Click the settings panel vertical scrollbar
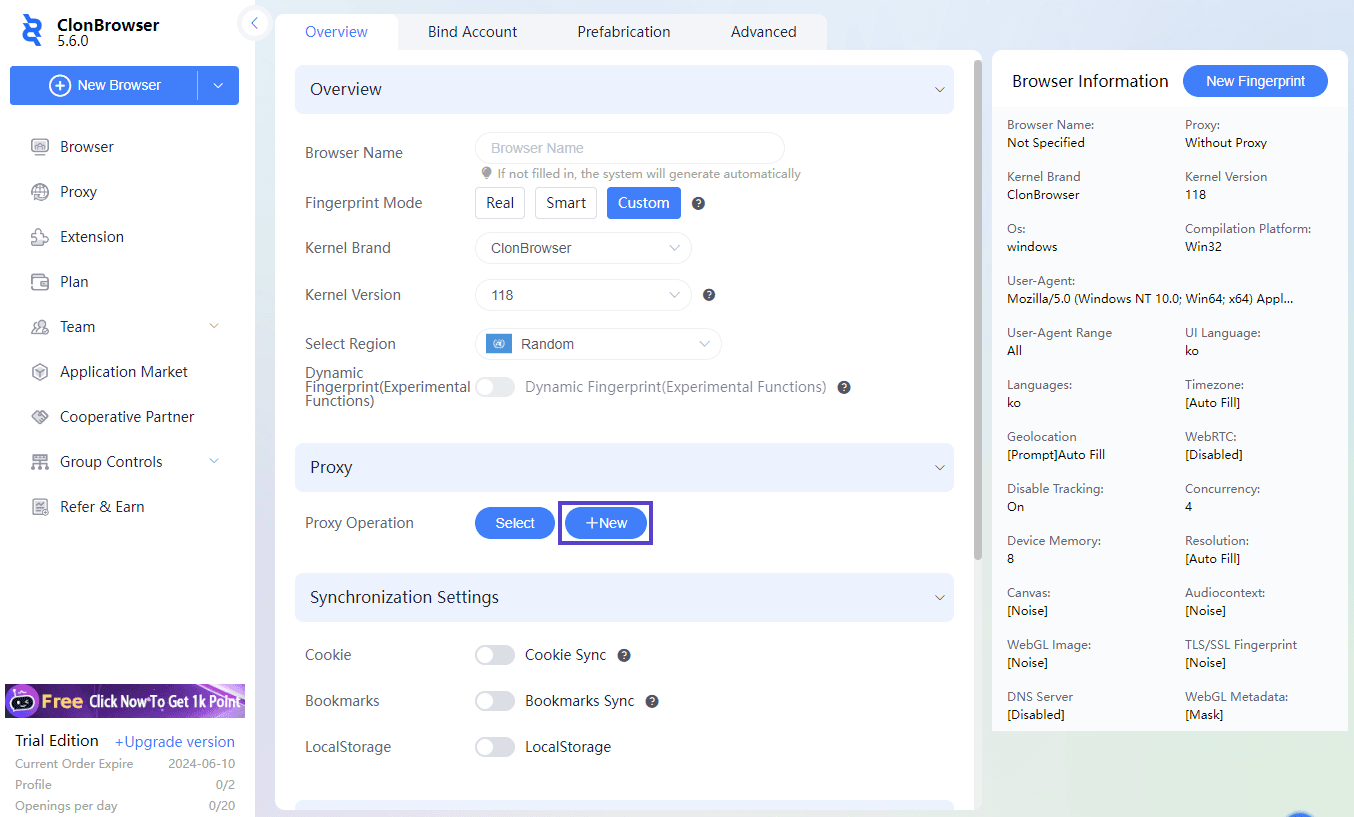 978,310
